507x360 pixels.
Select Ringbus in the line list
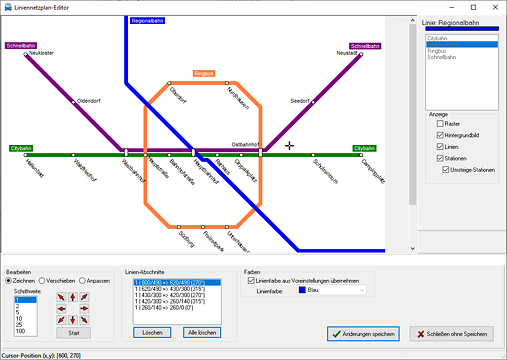tap(462, 51)
